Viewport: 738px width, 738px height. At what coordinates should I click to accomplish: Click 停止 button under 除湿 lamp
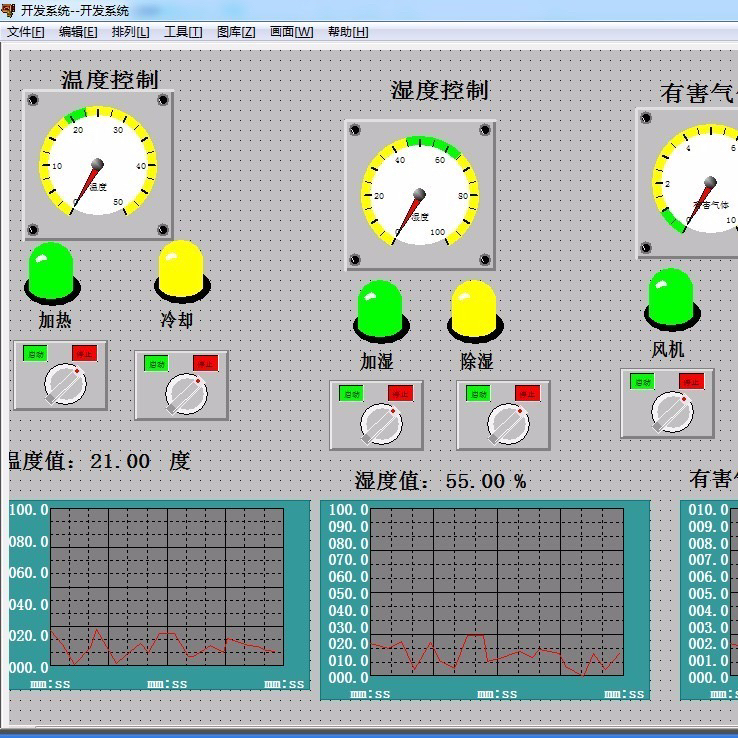click(x=528, y=393)
